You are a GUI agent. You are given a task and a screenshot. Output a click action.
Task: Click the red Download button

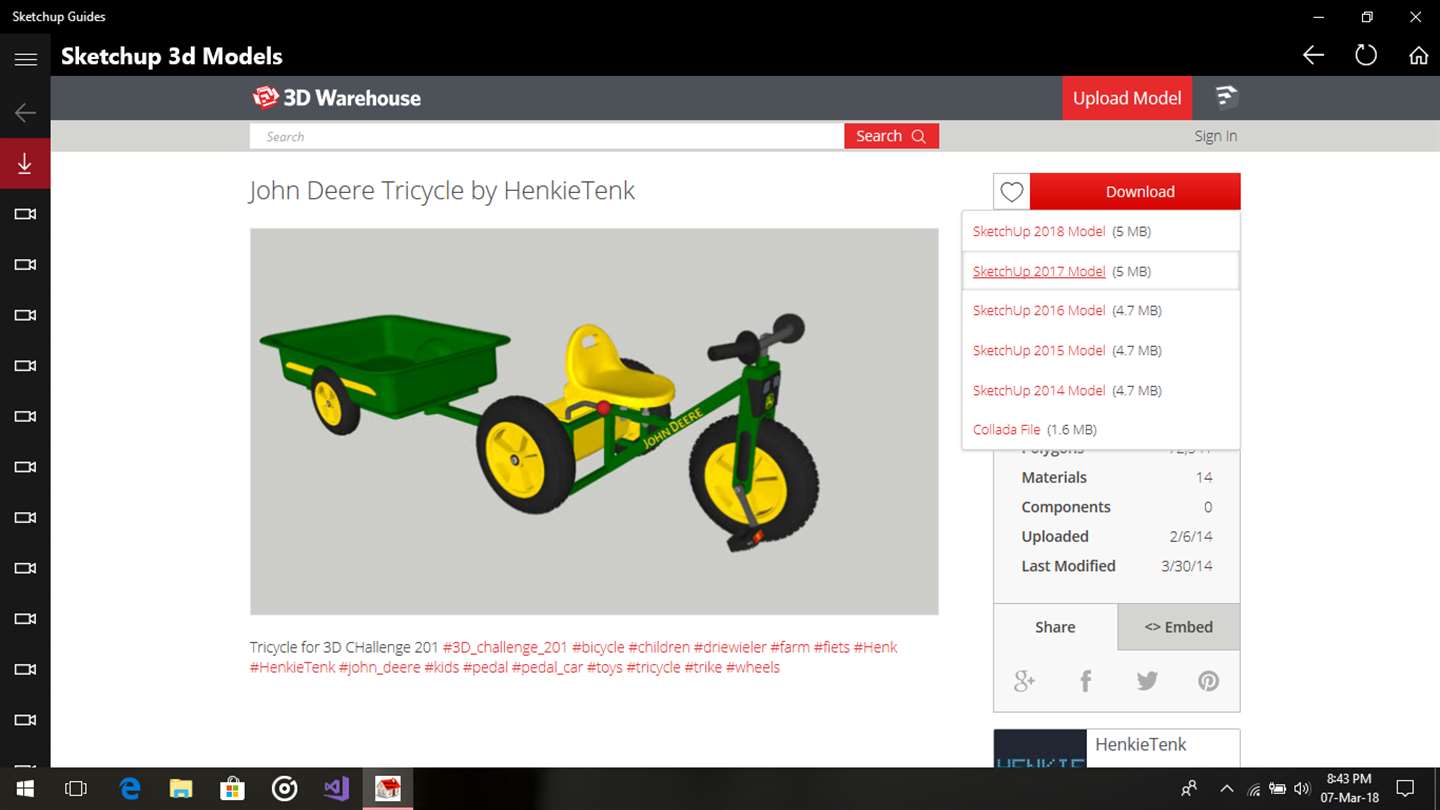coord(1135,192)
